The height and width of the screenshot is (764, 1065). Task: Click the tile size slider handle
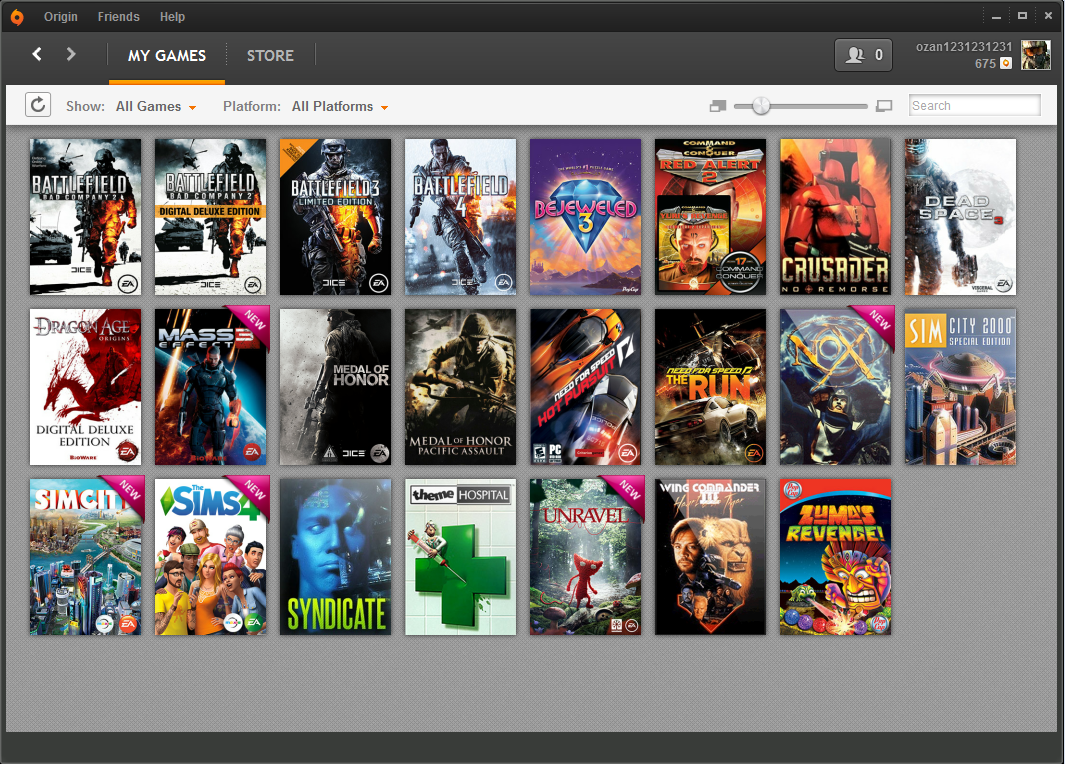(x=761, y=106)
